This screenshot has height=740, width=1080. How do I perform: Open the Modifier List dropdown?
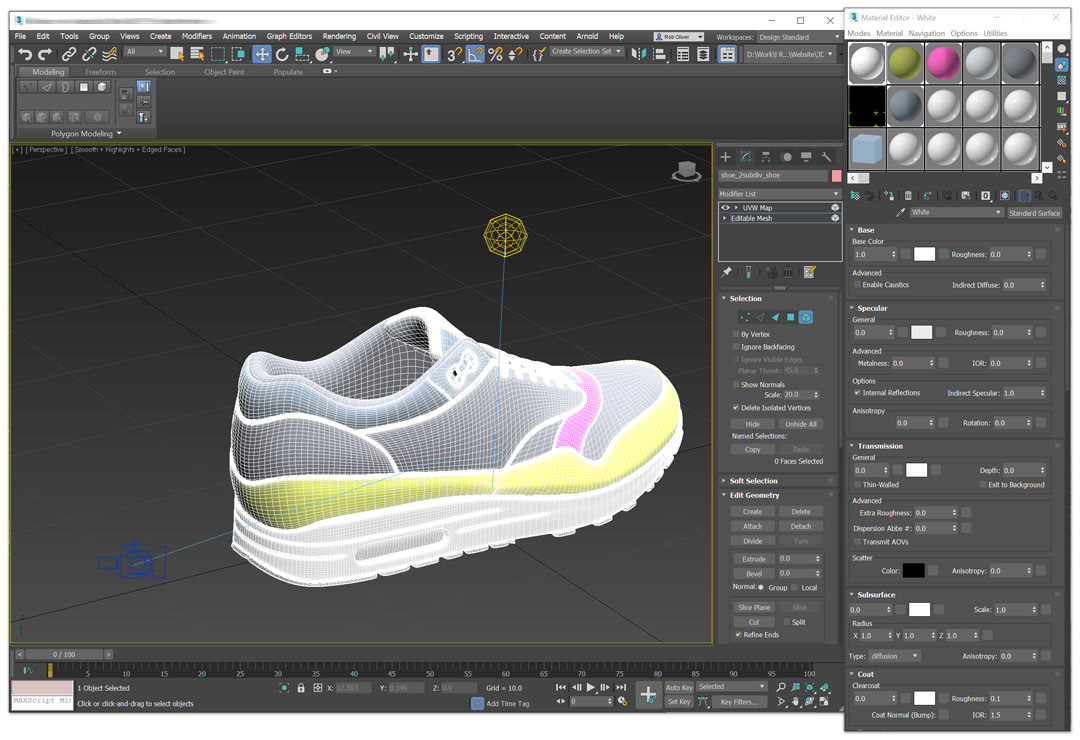[779, 194]
